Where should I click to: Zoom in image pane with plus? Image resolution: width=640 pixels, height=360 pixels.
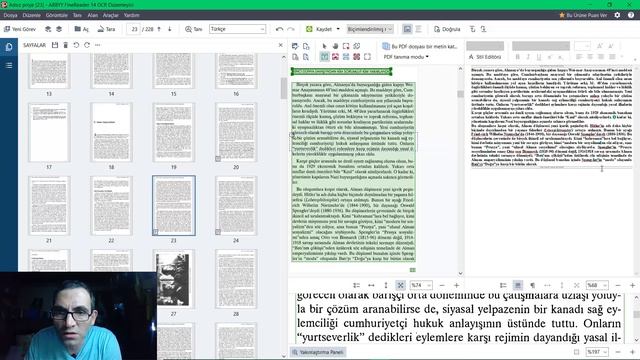[456, 285]
